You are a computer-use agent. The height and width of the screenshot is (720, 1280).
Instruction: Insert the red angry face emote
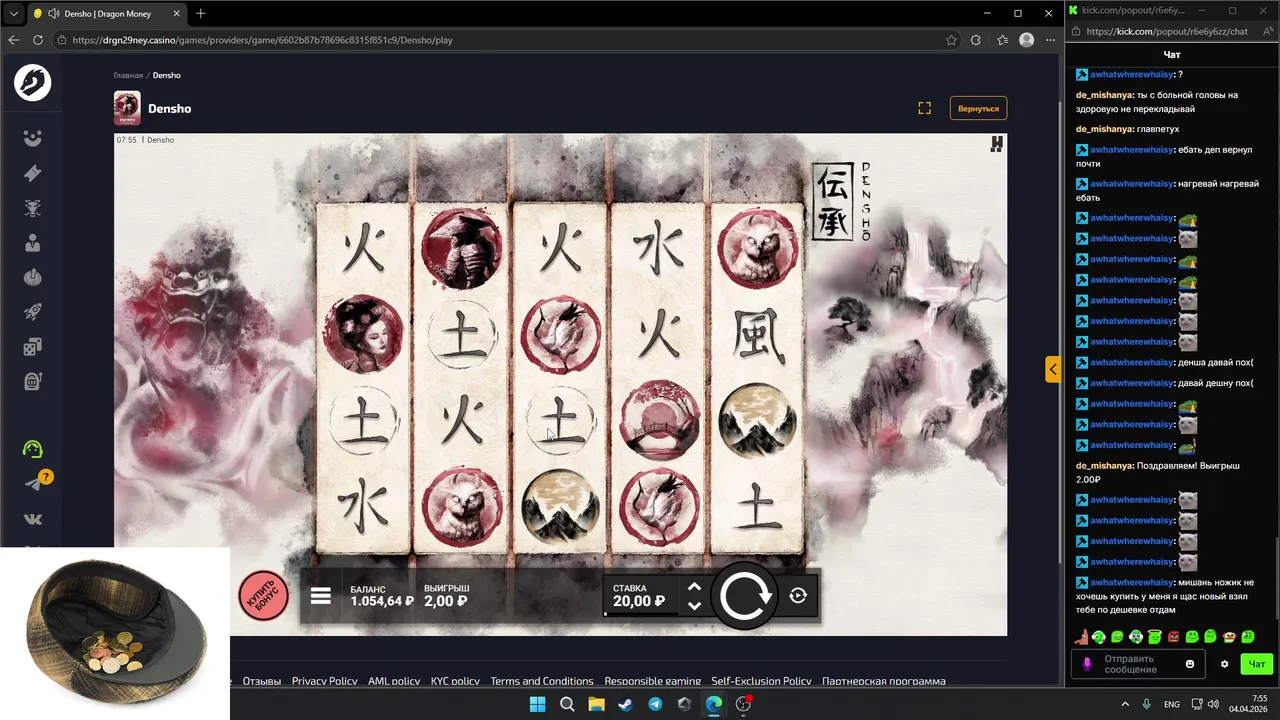tap(1174, 637)
